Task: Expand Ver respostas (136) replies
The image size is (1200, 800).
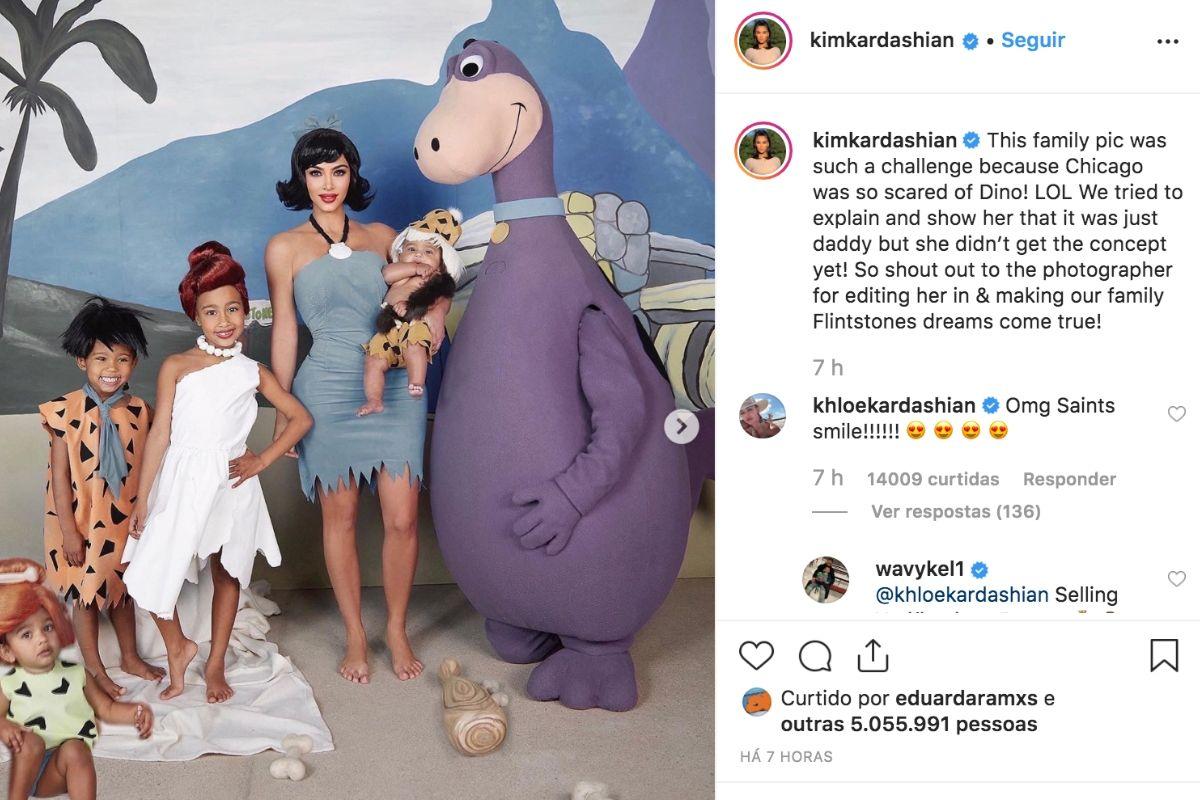Action: pyautogui.click(x=955, y=512)
